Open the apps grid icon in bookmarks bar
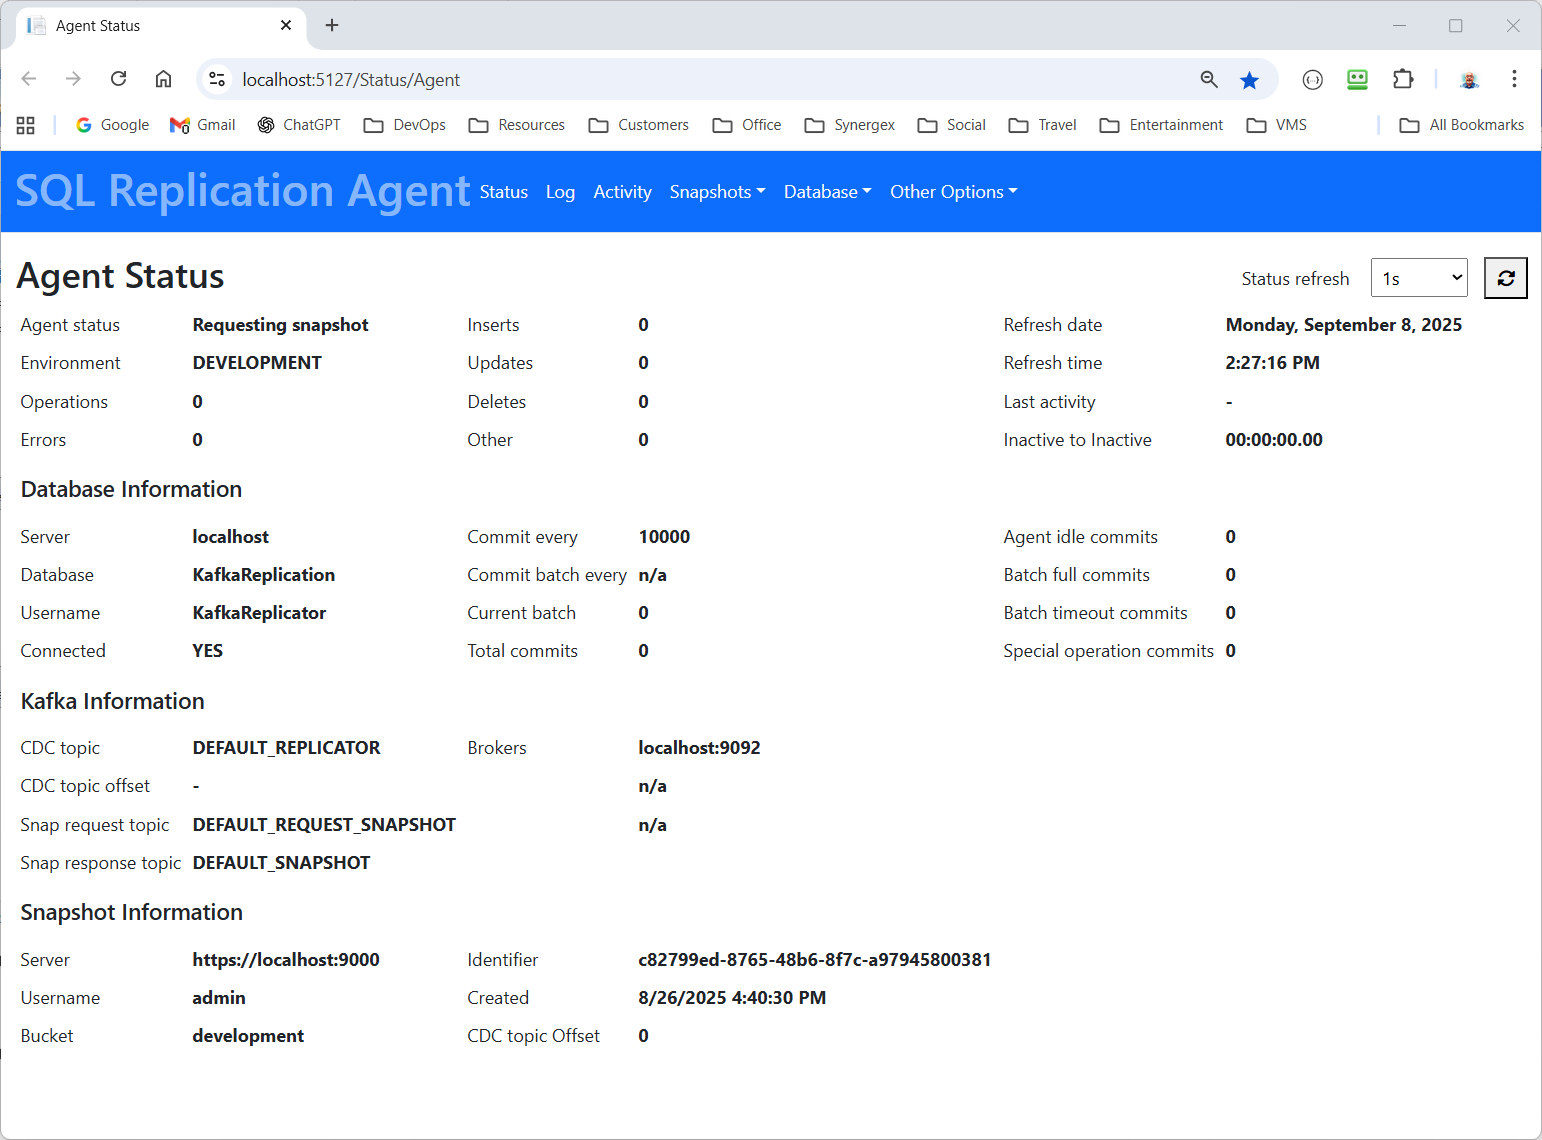1542x1140 pixels. (26, 125)
